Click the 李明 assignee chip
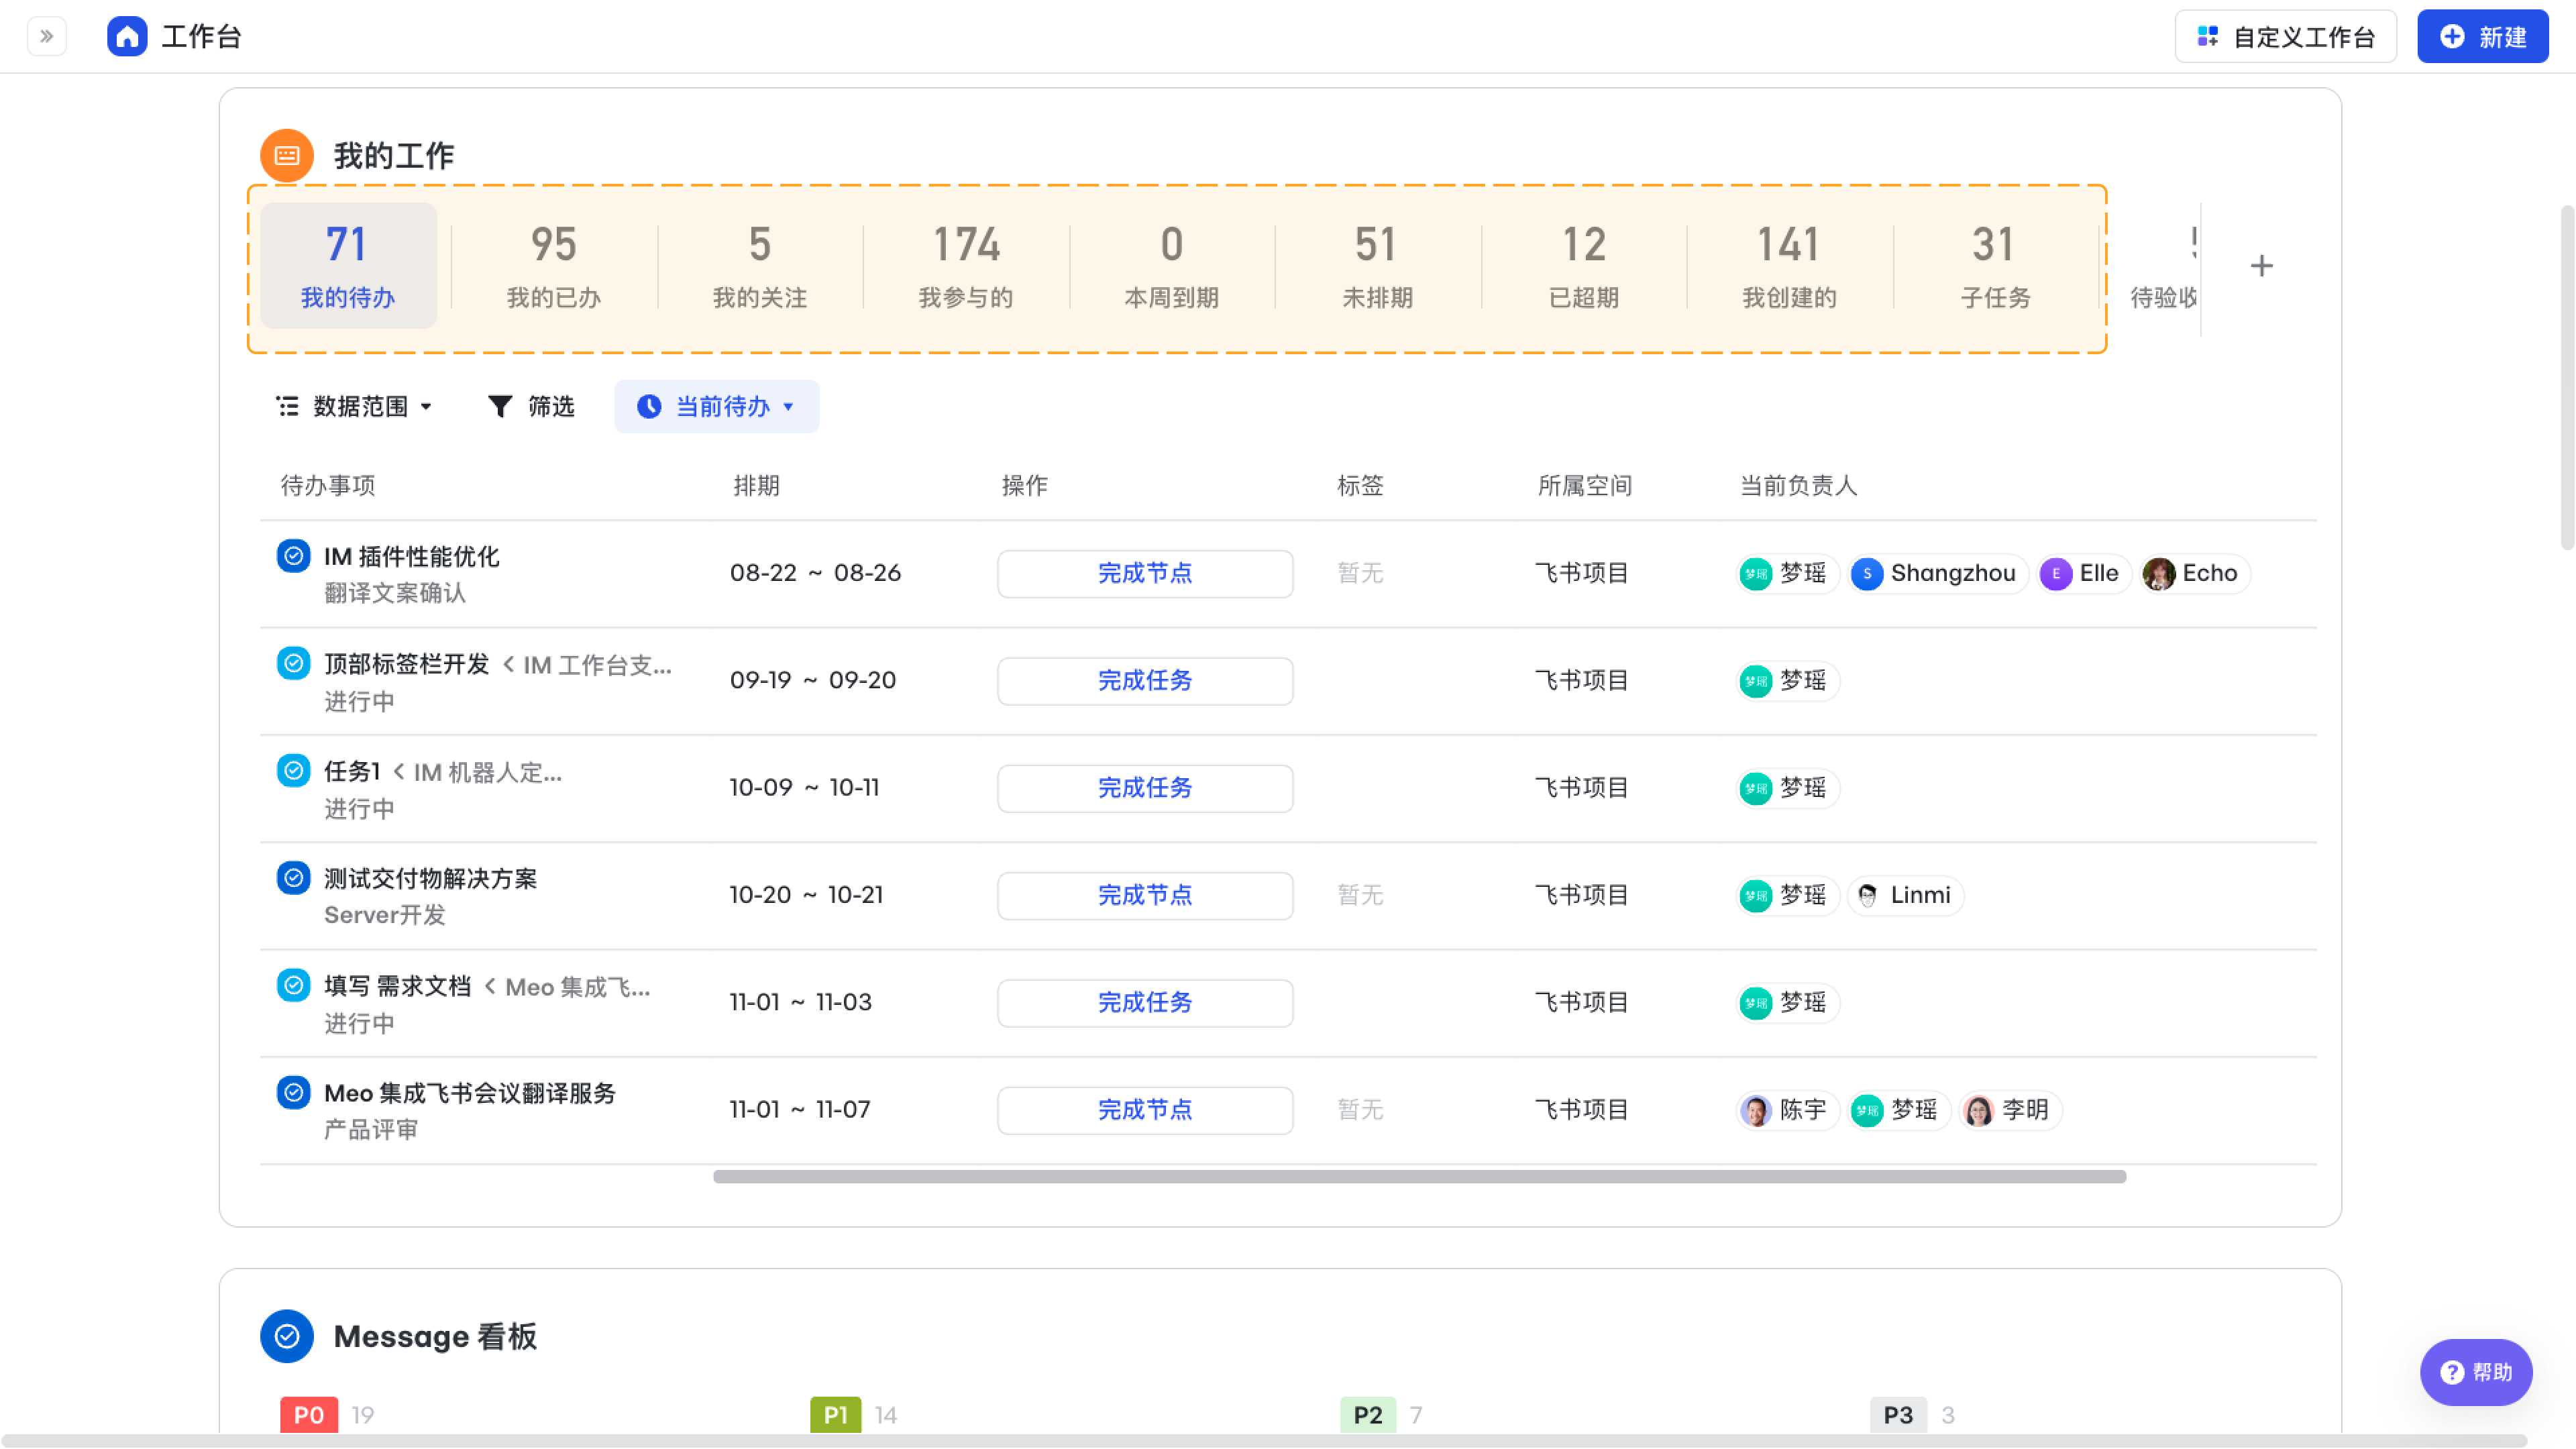Screen dimensions: 2576x1449 click(x=2010, y=1110)
